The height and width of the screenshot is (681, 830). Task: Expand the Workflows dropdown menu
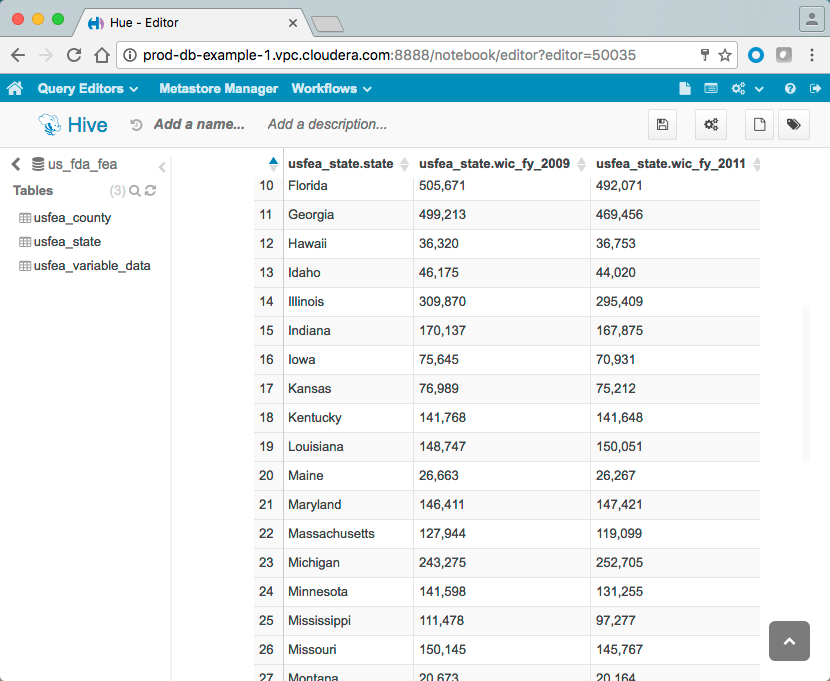331,89
